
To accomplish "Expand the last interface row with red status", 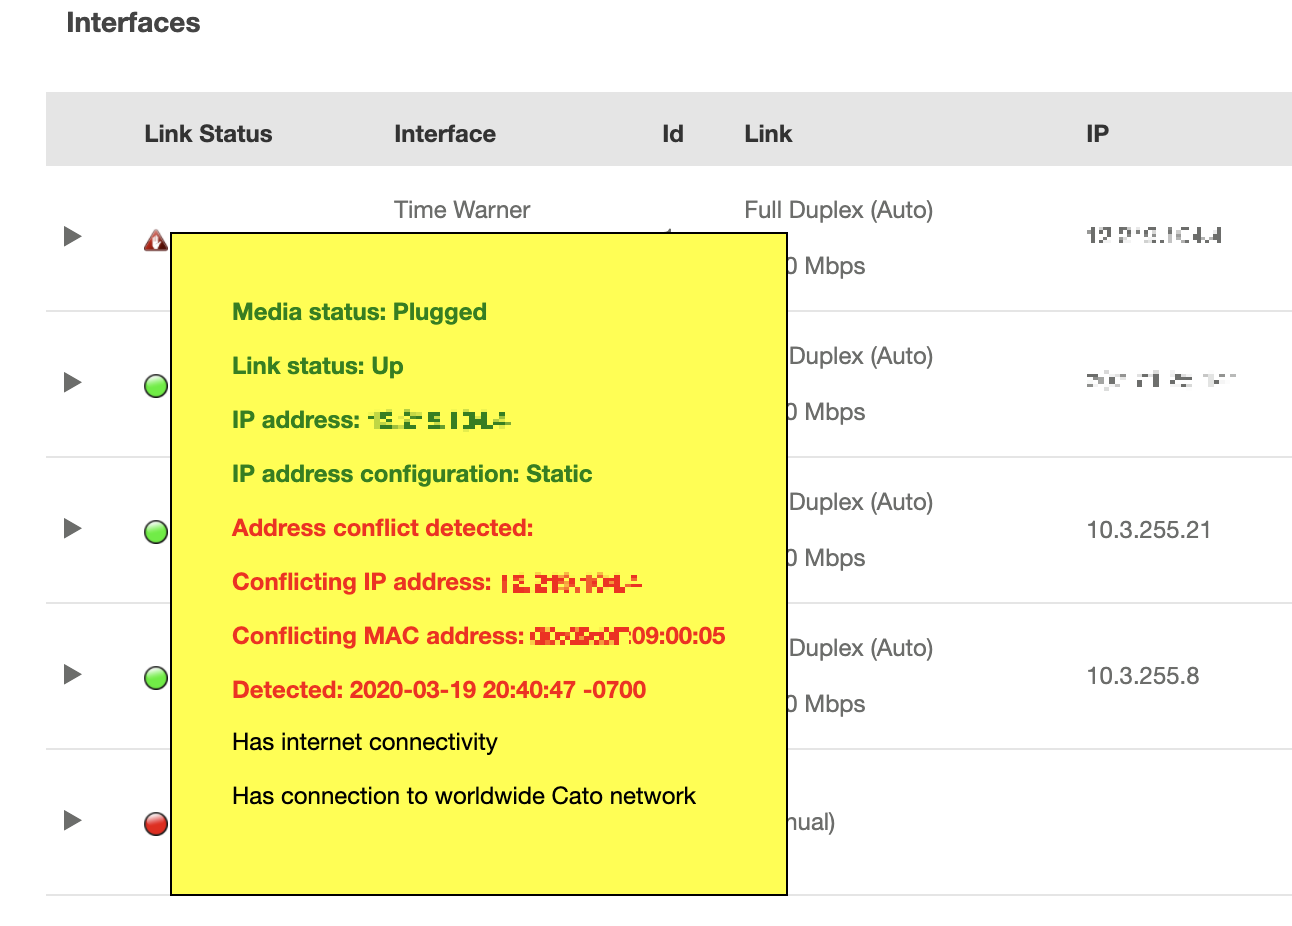I will [x=72, y=820].
